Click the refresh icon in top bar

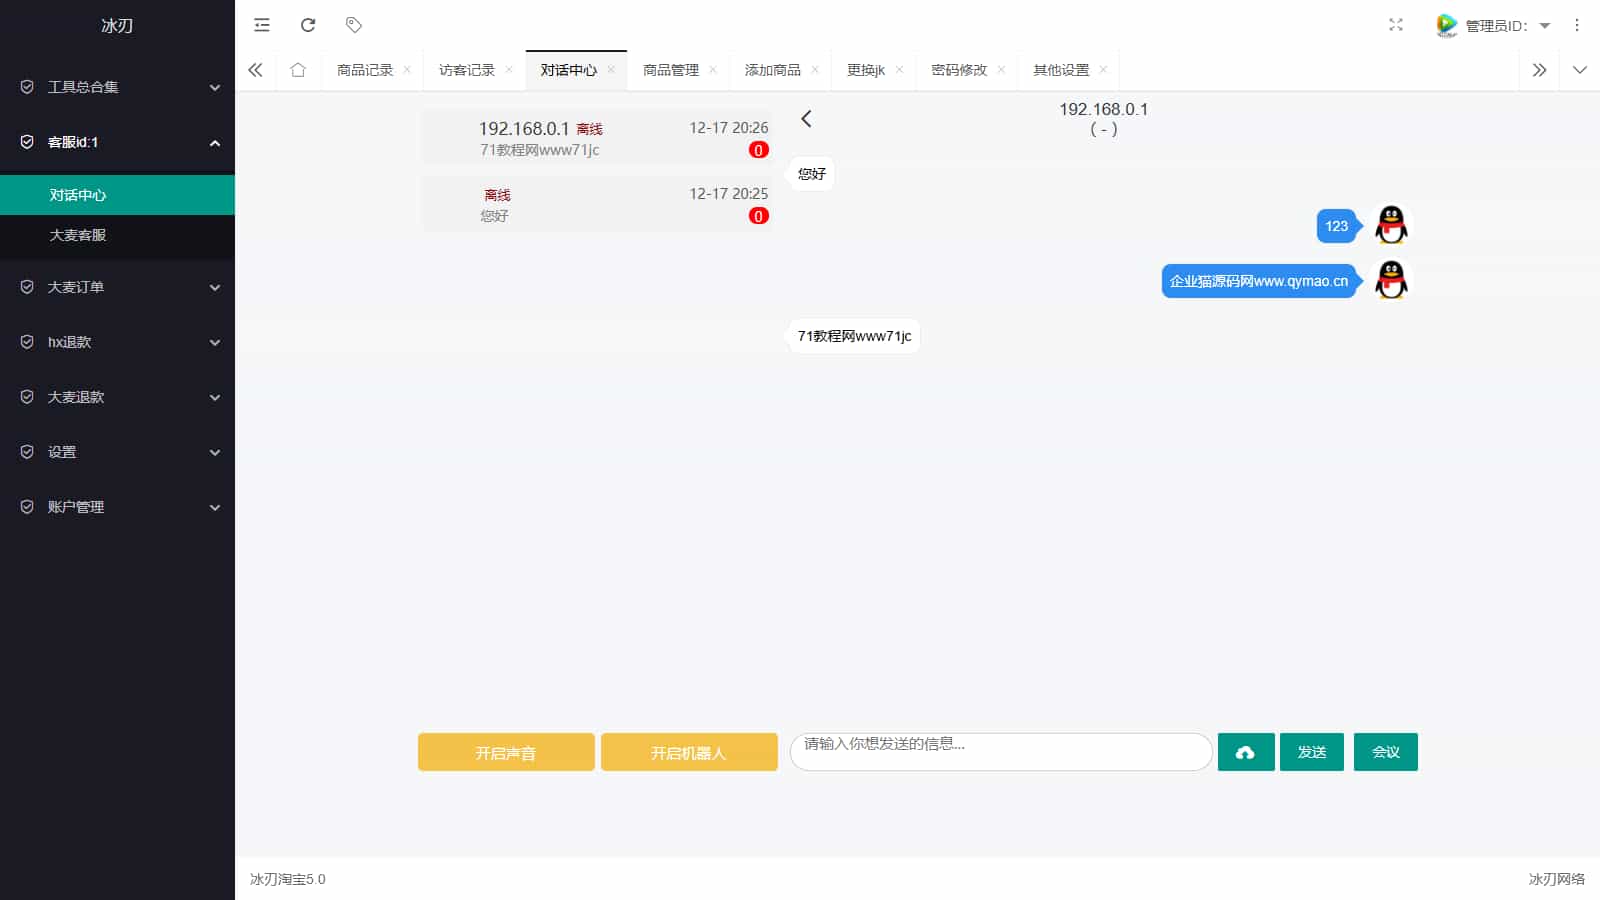pos(308,25)
